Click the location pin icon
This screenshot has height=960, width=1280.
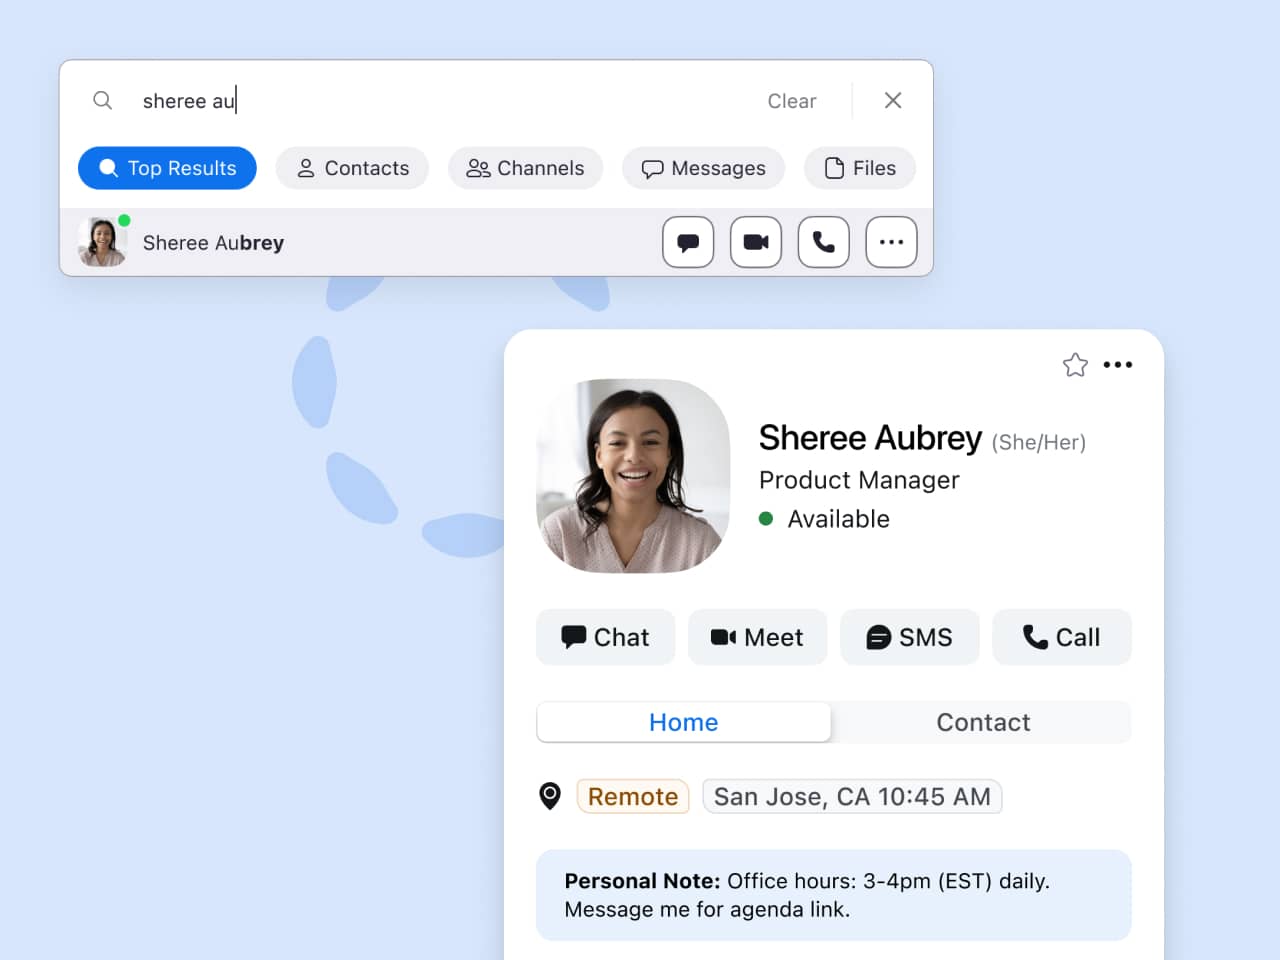(550, 796)
